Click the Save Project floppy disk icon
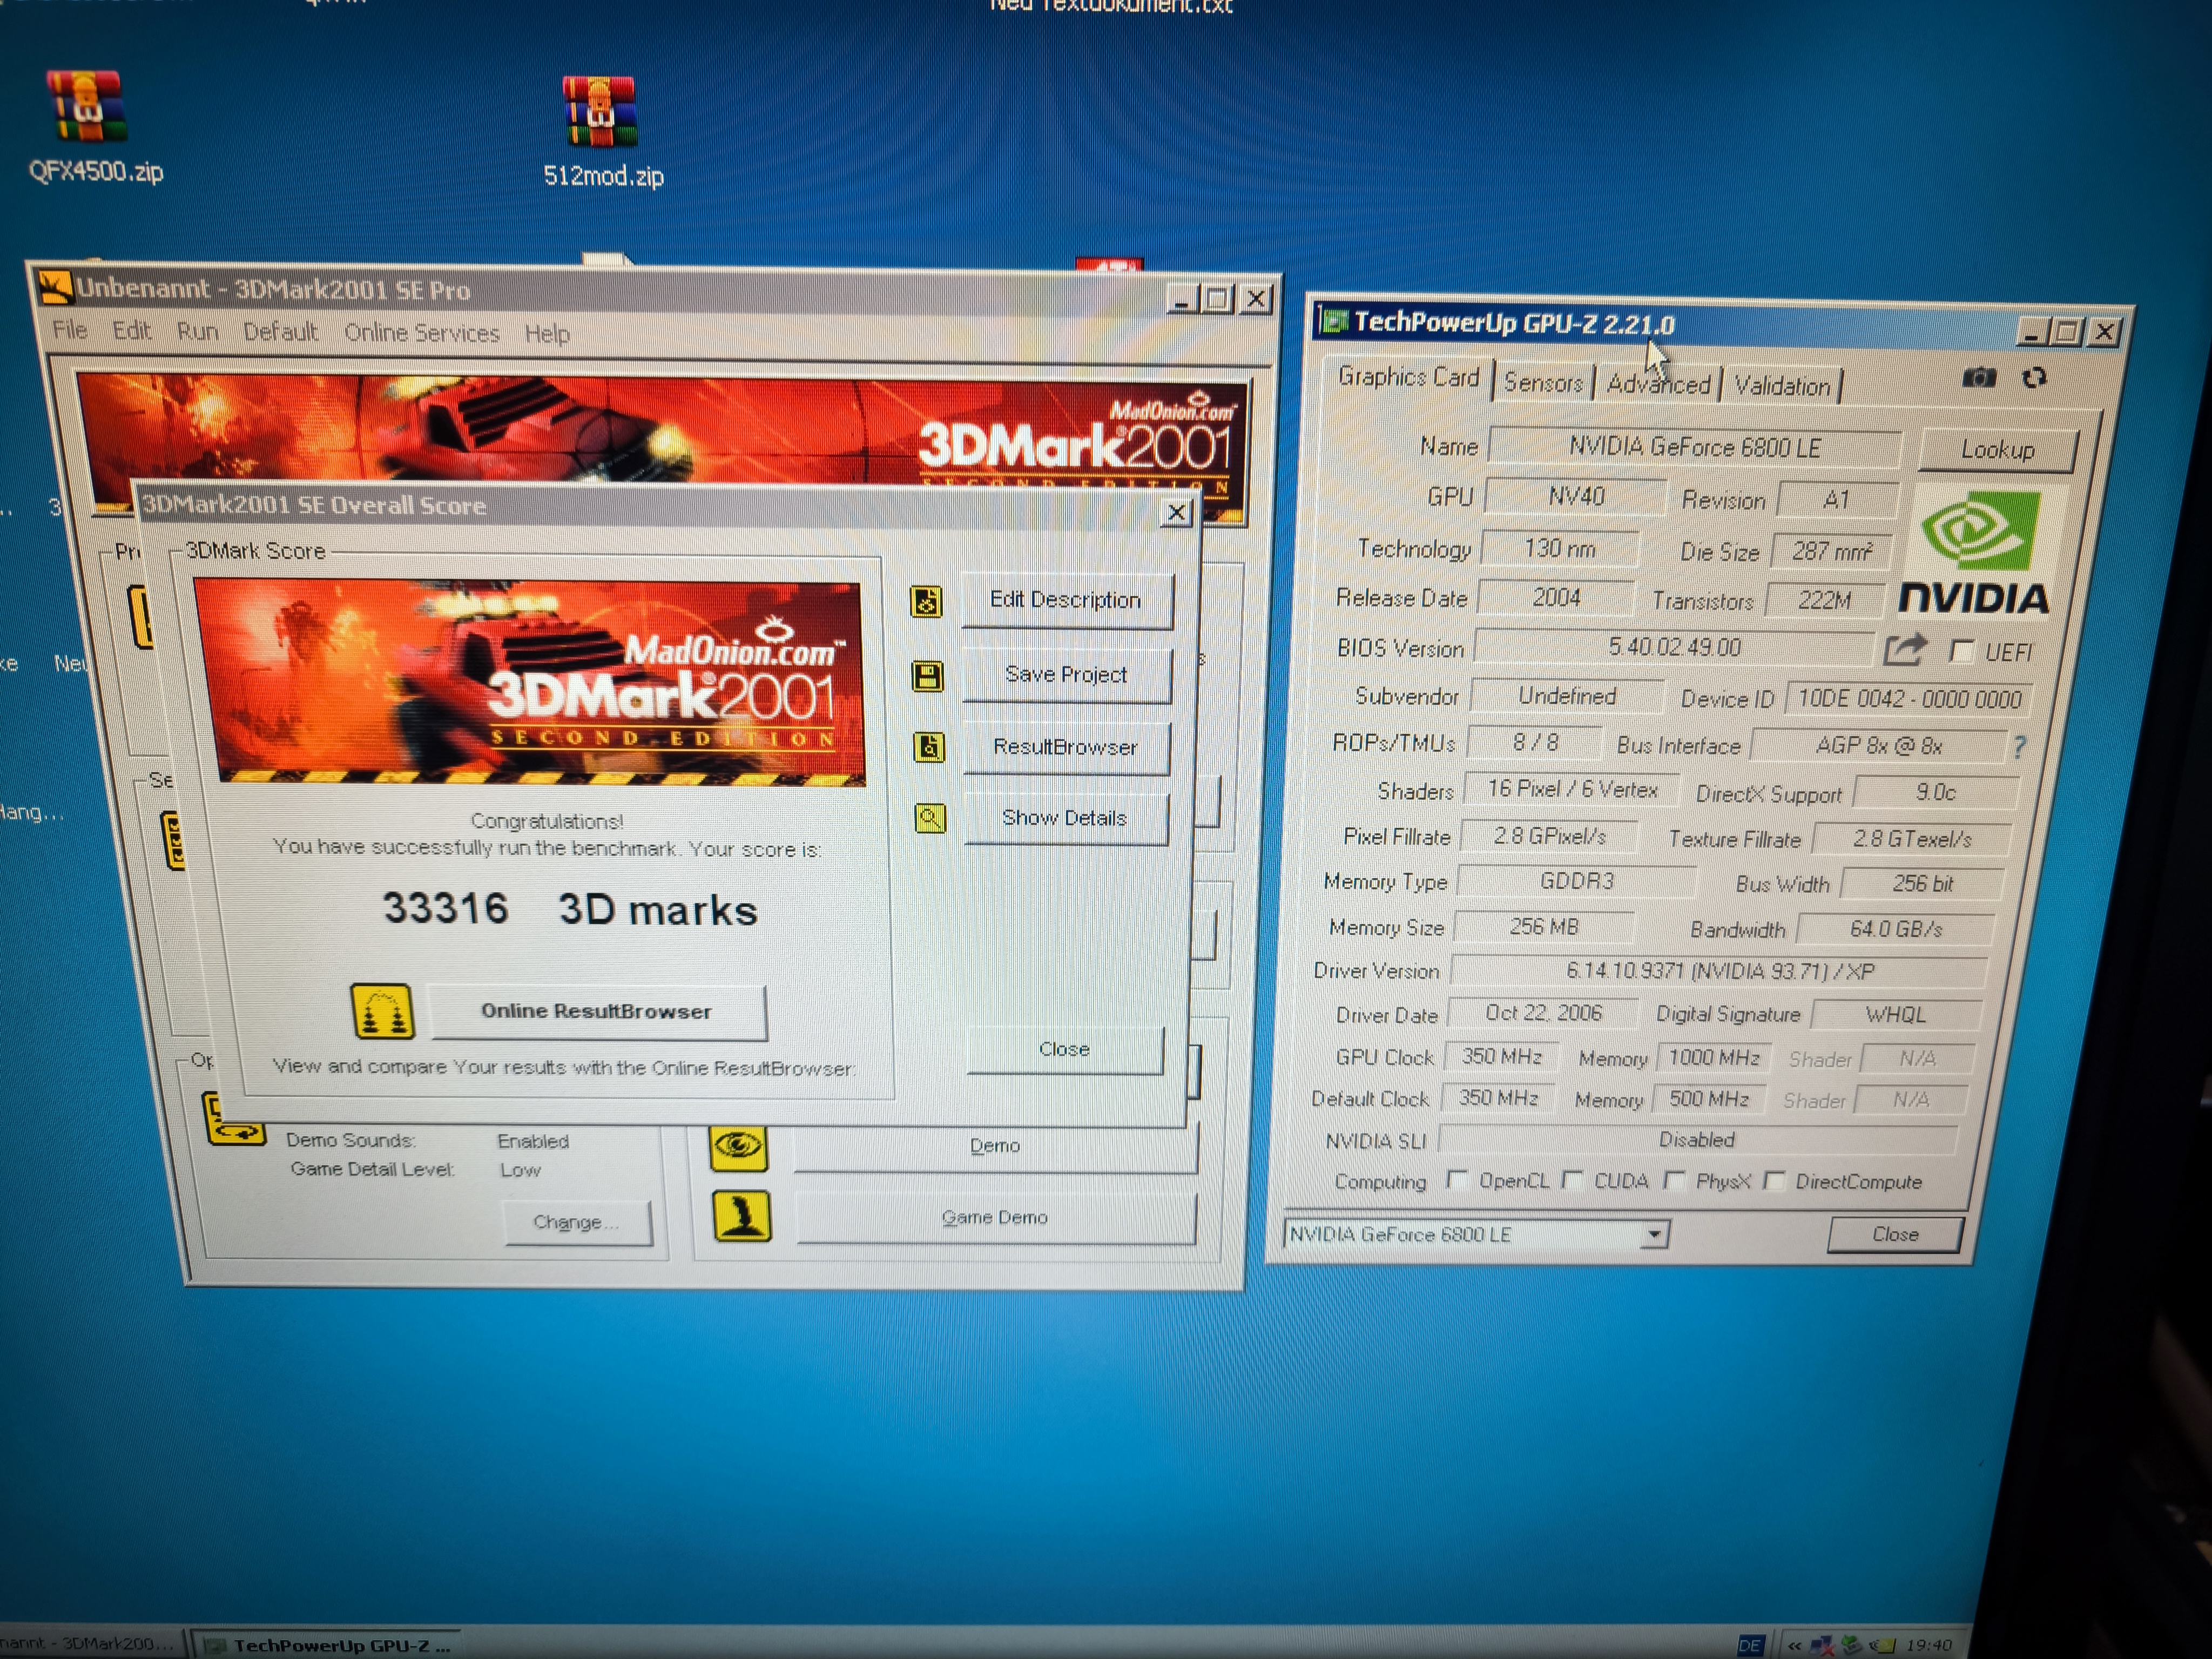2212x1659 pixels. [x=927, y=676]
